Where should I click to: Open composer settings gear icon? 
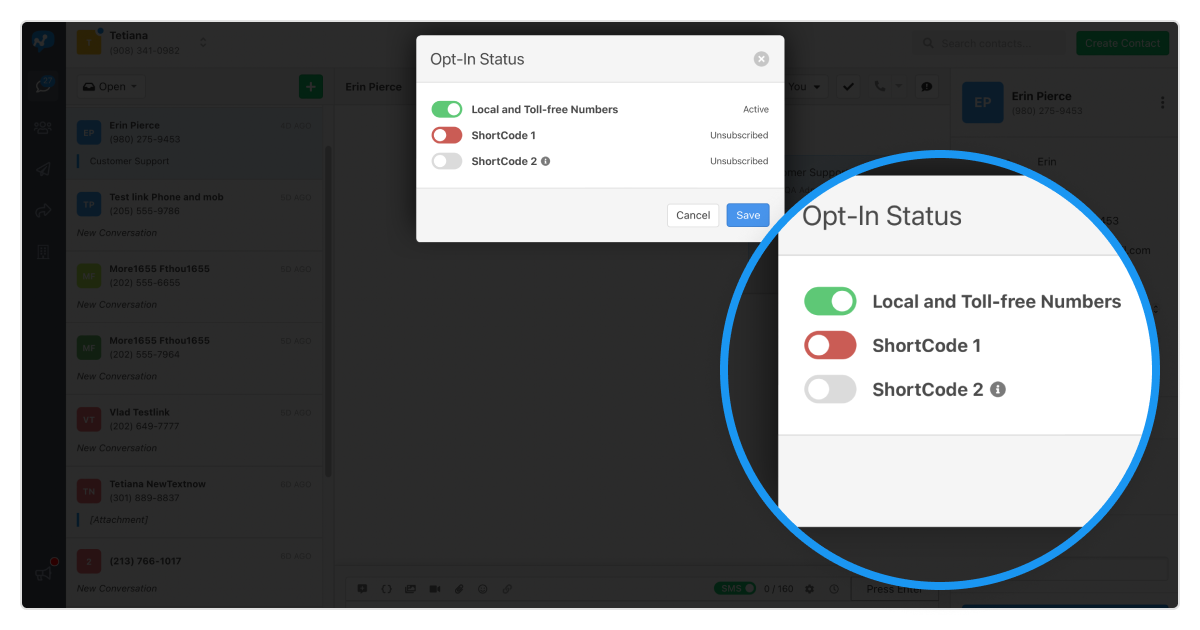[x=810, y=589]
